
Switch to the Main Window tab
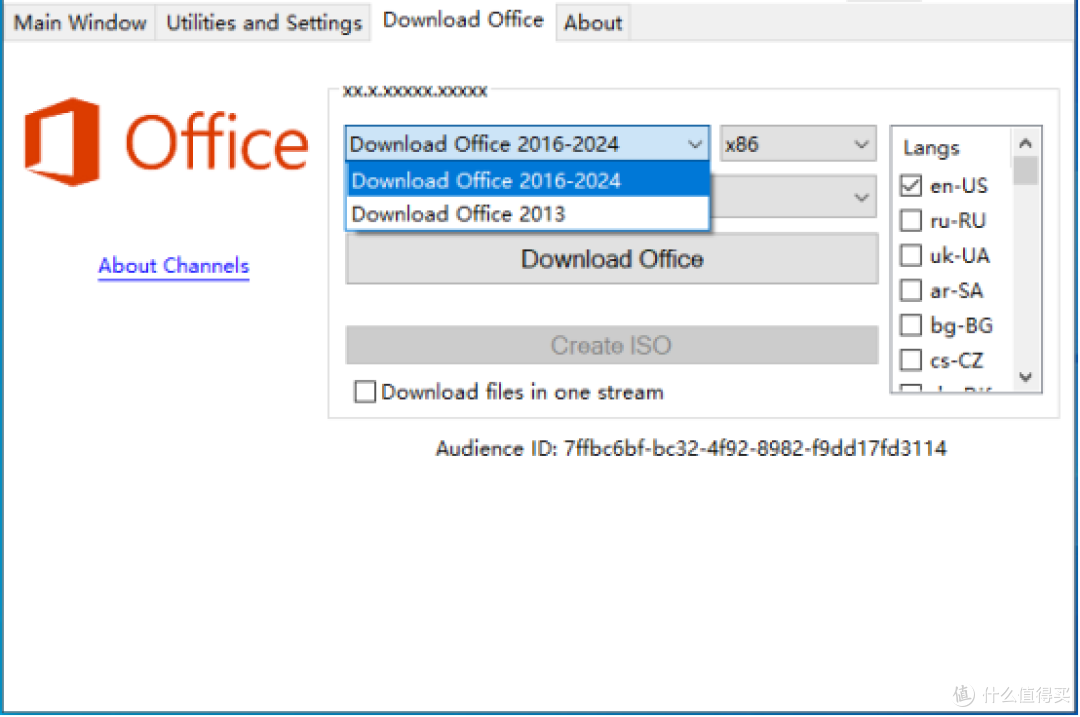[80, 23]
